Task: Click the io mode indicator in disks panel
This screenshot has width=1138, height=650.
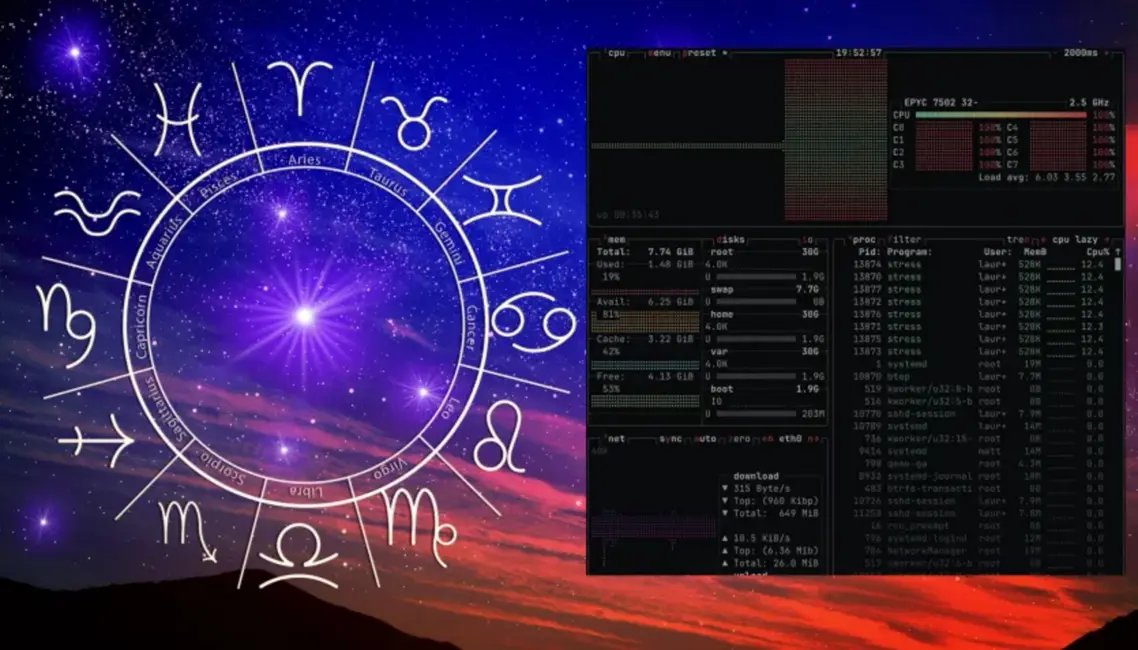Action: coord(809,240)
